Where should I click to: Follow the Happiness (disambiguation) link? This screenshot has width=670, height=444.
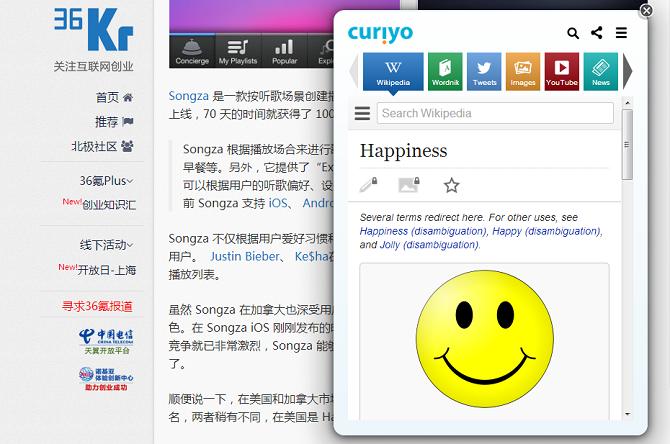(x=423, y=231)
